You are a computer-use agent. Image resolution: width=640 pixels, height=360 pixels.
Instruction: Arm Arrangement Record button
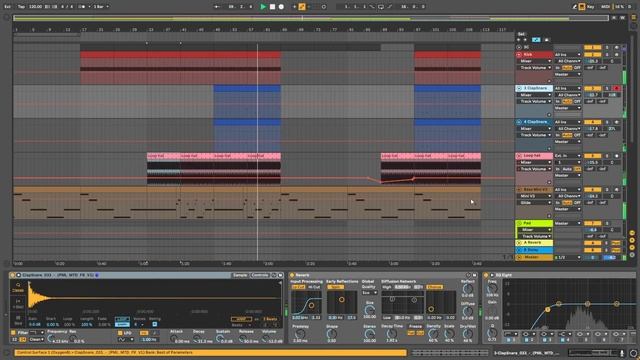point(281,7)
